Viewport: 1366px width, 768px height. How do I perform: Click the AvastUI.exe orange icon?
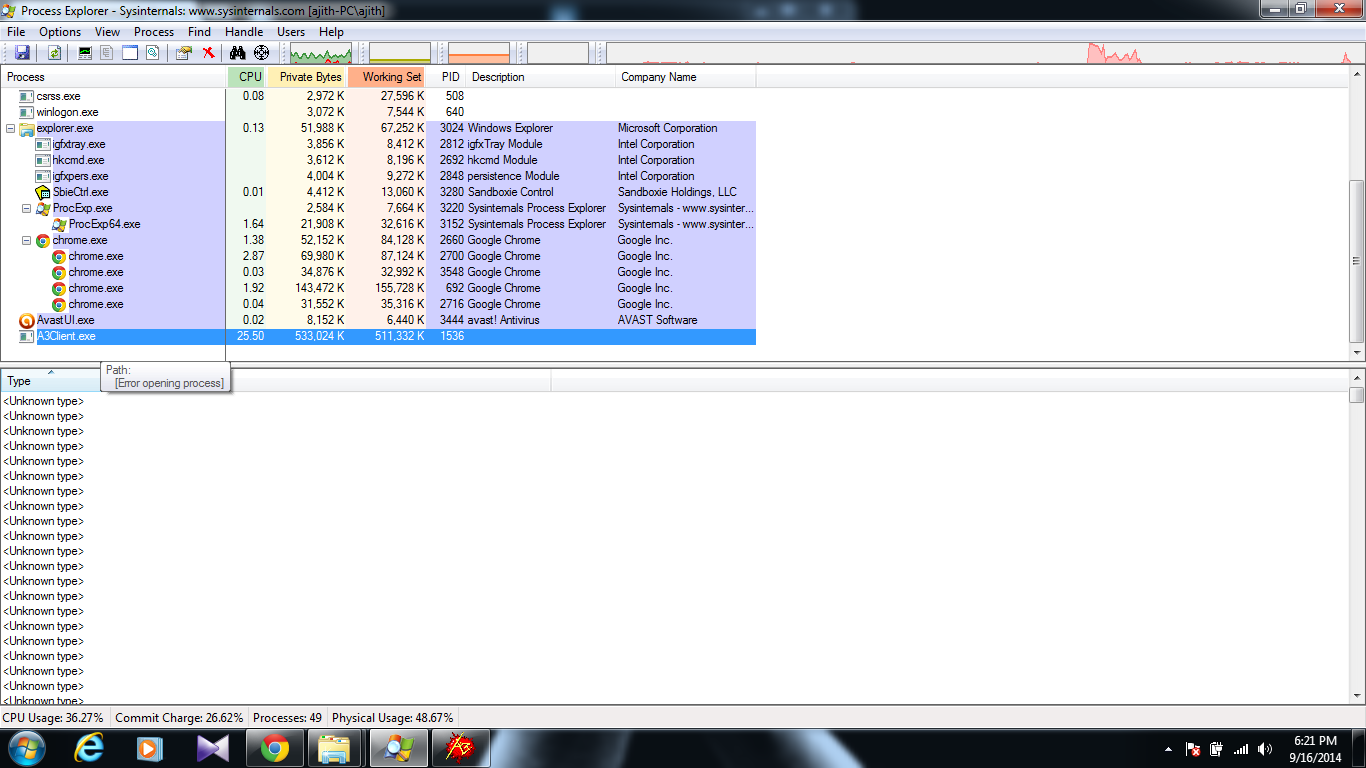coord(27,320)
